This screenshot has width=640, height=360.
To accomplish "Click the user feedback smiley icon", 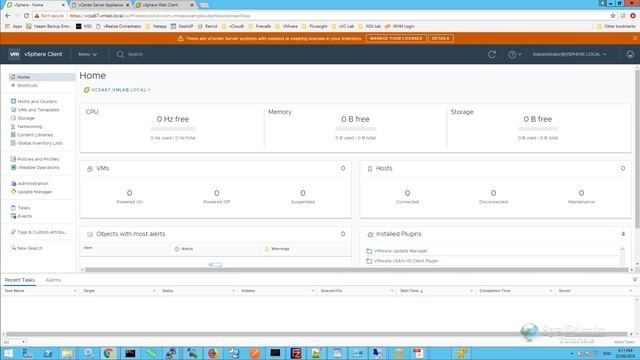I will [630, 54].
